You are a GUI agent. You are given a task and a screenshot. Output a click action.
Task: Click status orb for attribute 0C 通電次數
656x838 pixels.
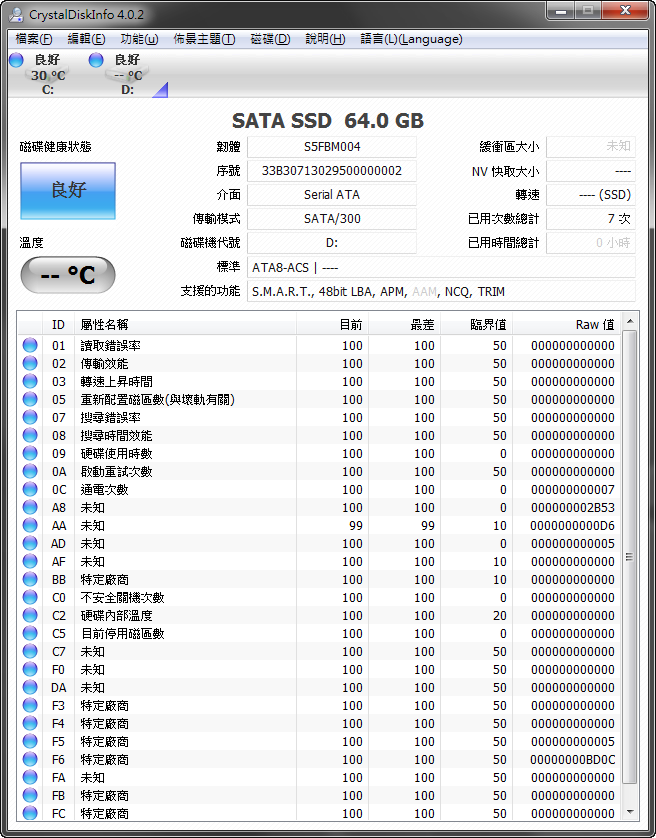31,490
